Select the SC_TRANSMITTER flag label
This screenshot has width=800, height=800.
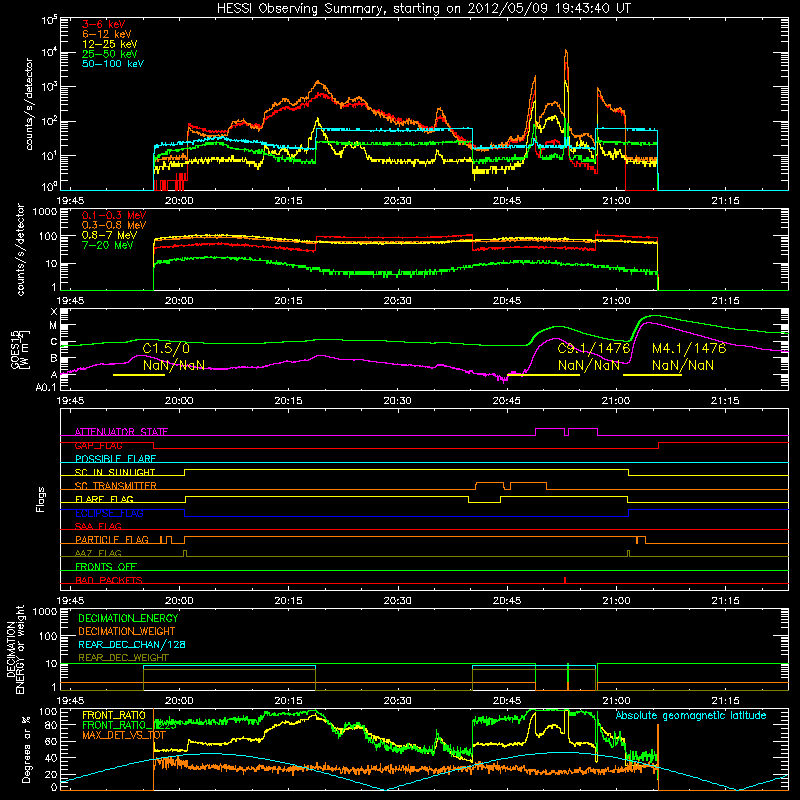[x=116, y=486]
